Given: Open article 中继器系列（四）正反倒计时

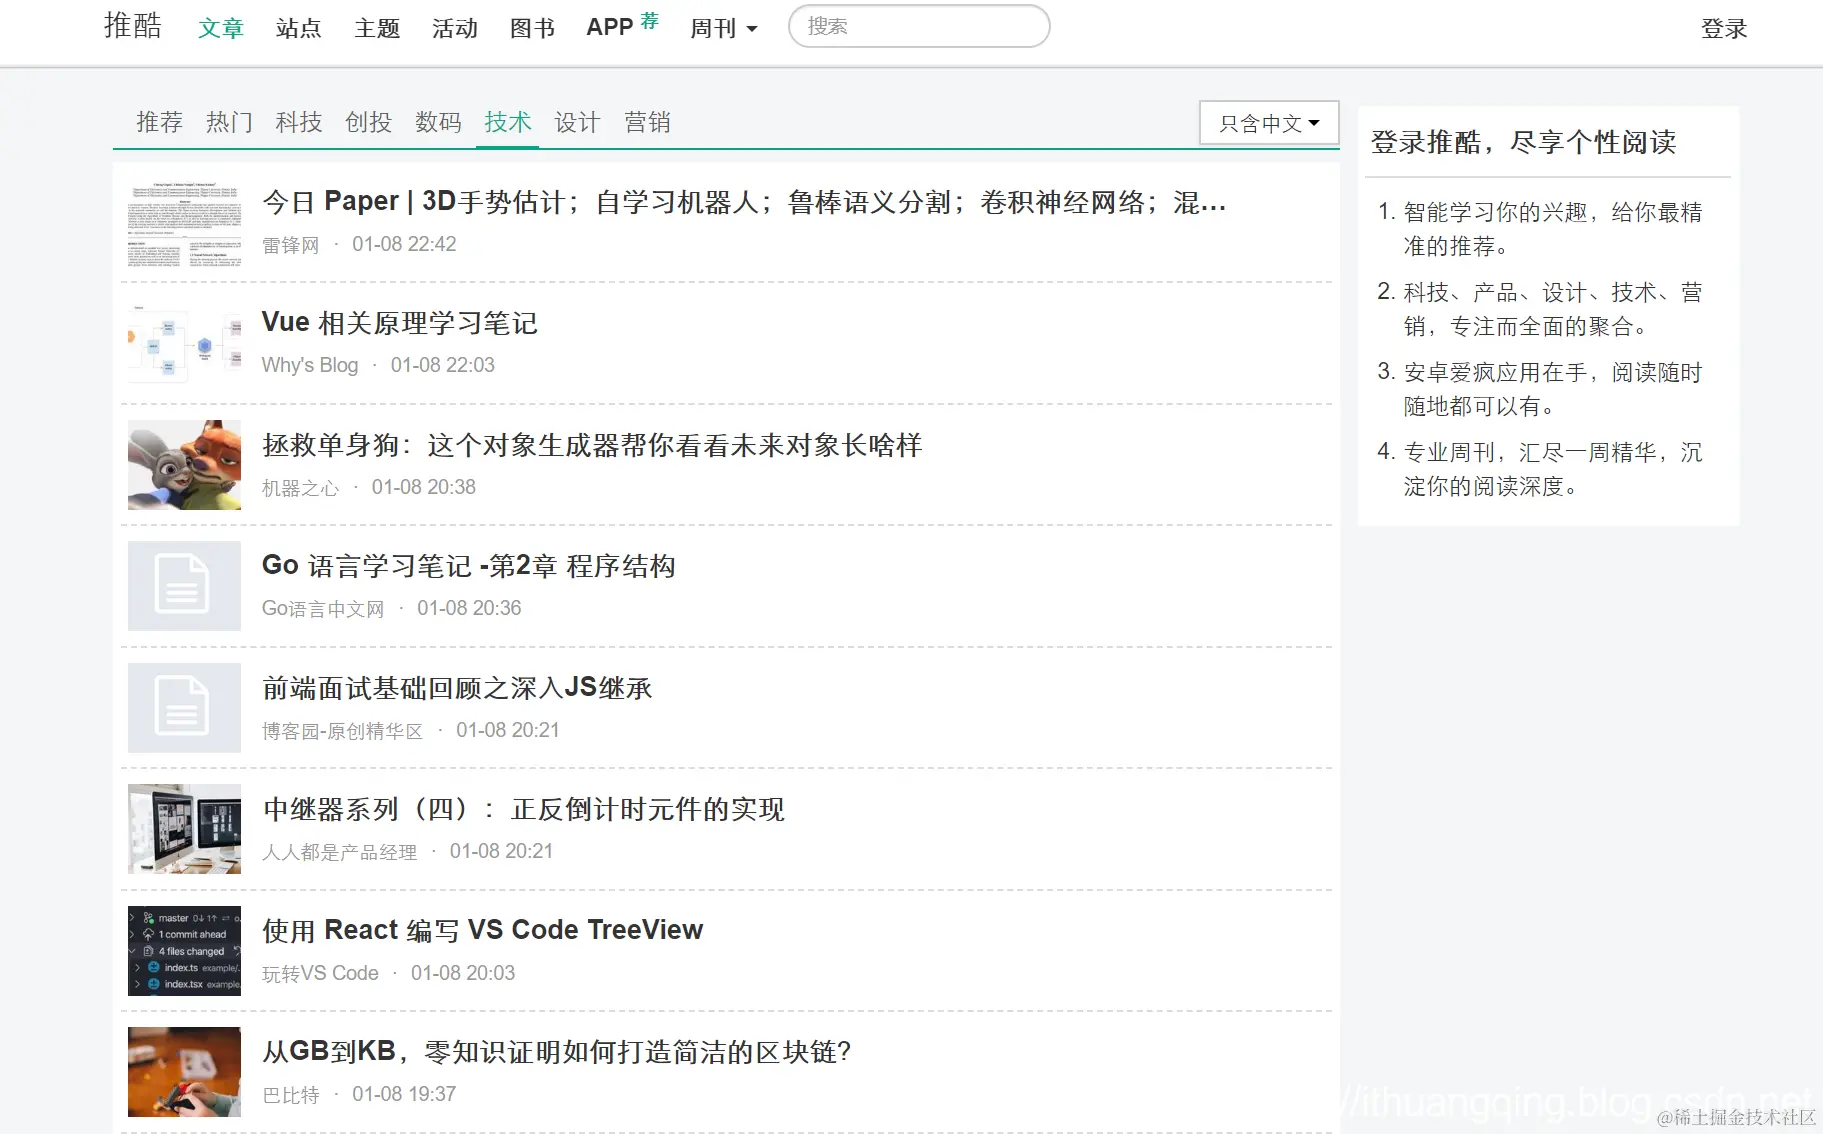Looking at the screenshot, I should click(x=524, y=809).
